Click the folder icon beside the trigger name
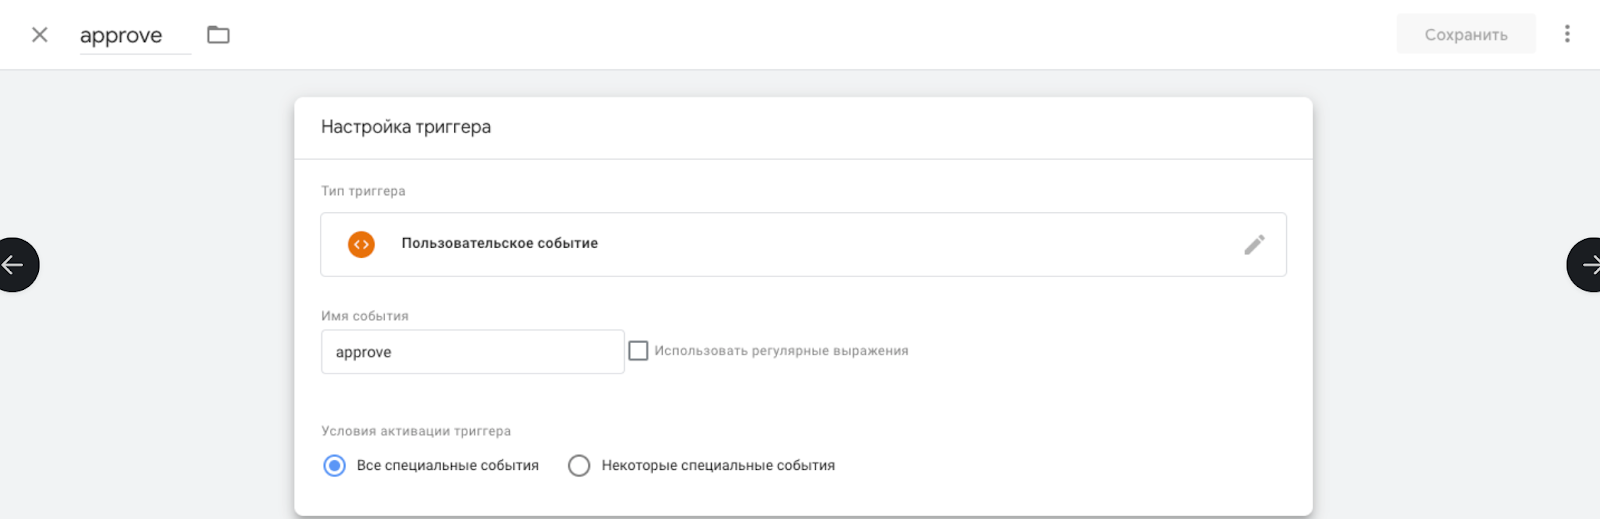This screenshot has width=1600, height=519. (x=218, y=35)
